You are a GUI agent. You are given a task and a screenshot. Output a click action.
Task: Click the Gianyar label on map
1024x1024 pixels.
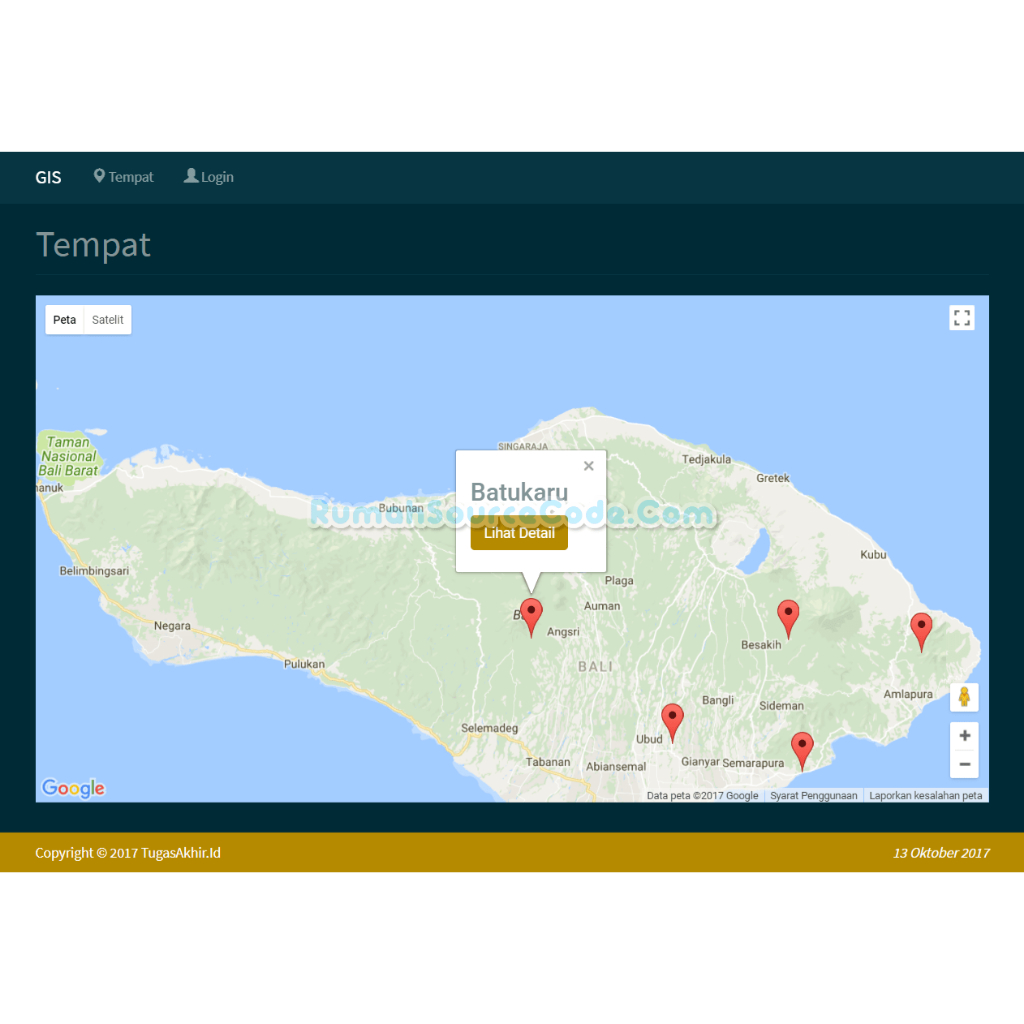tap(700, 761)
